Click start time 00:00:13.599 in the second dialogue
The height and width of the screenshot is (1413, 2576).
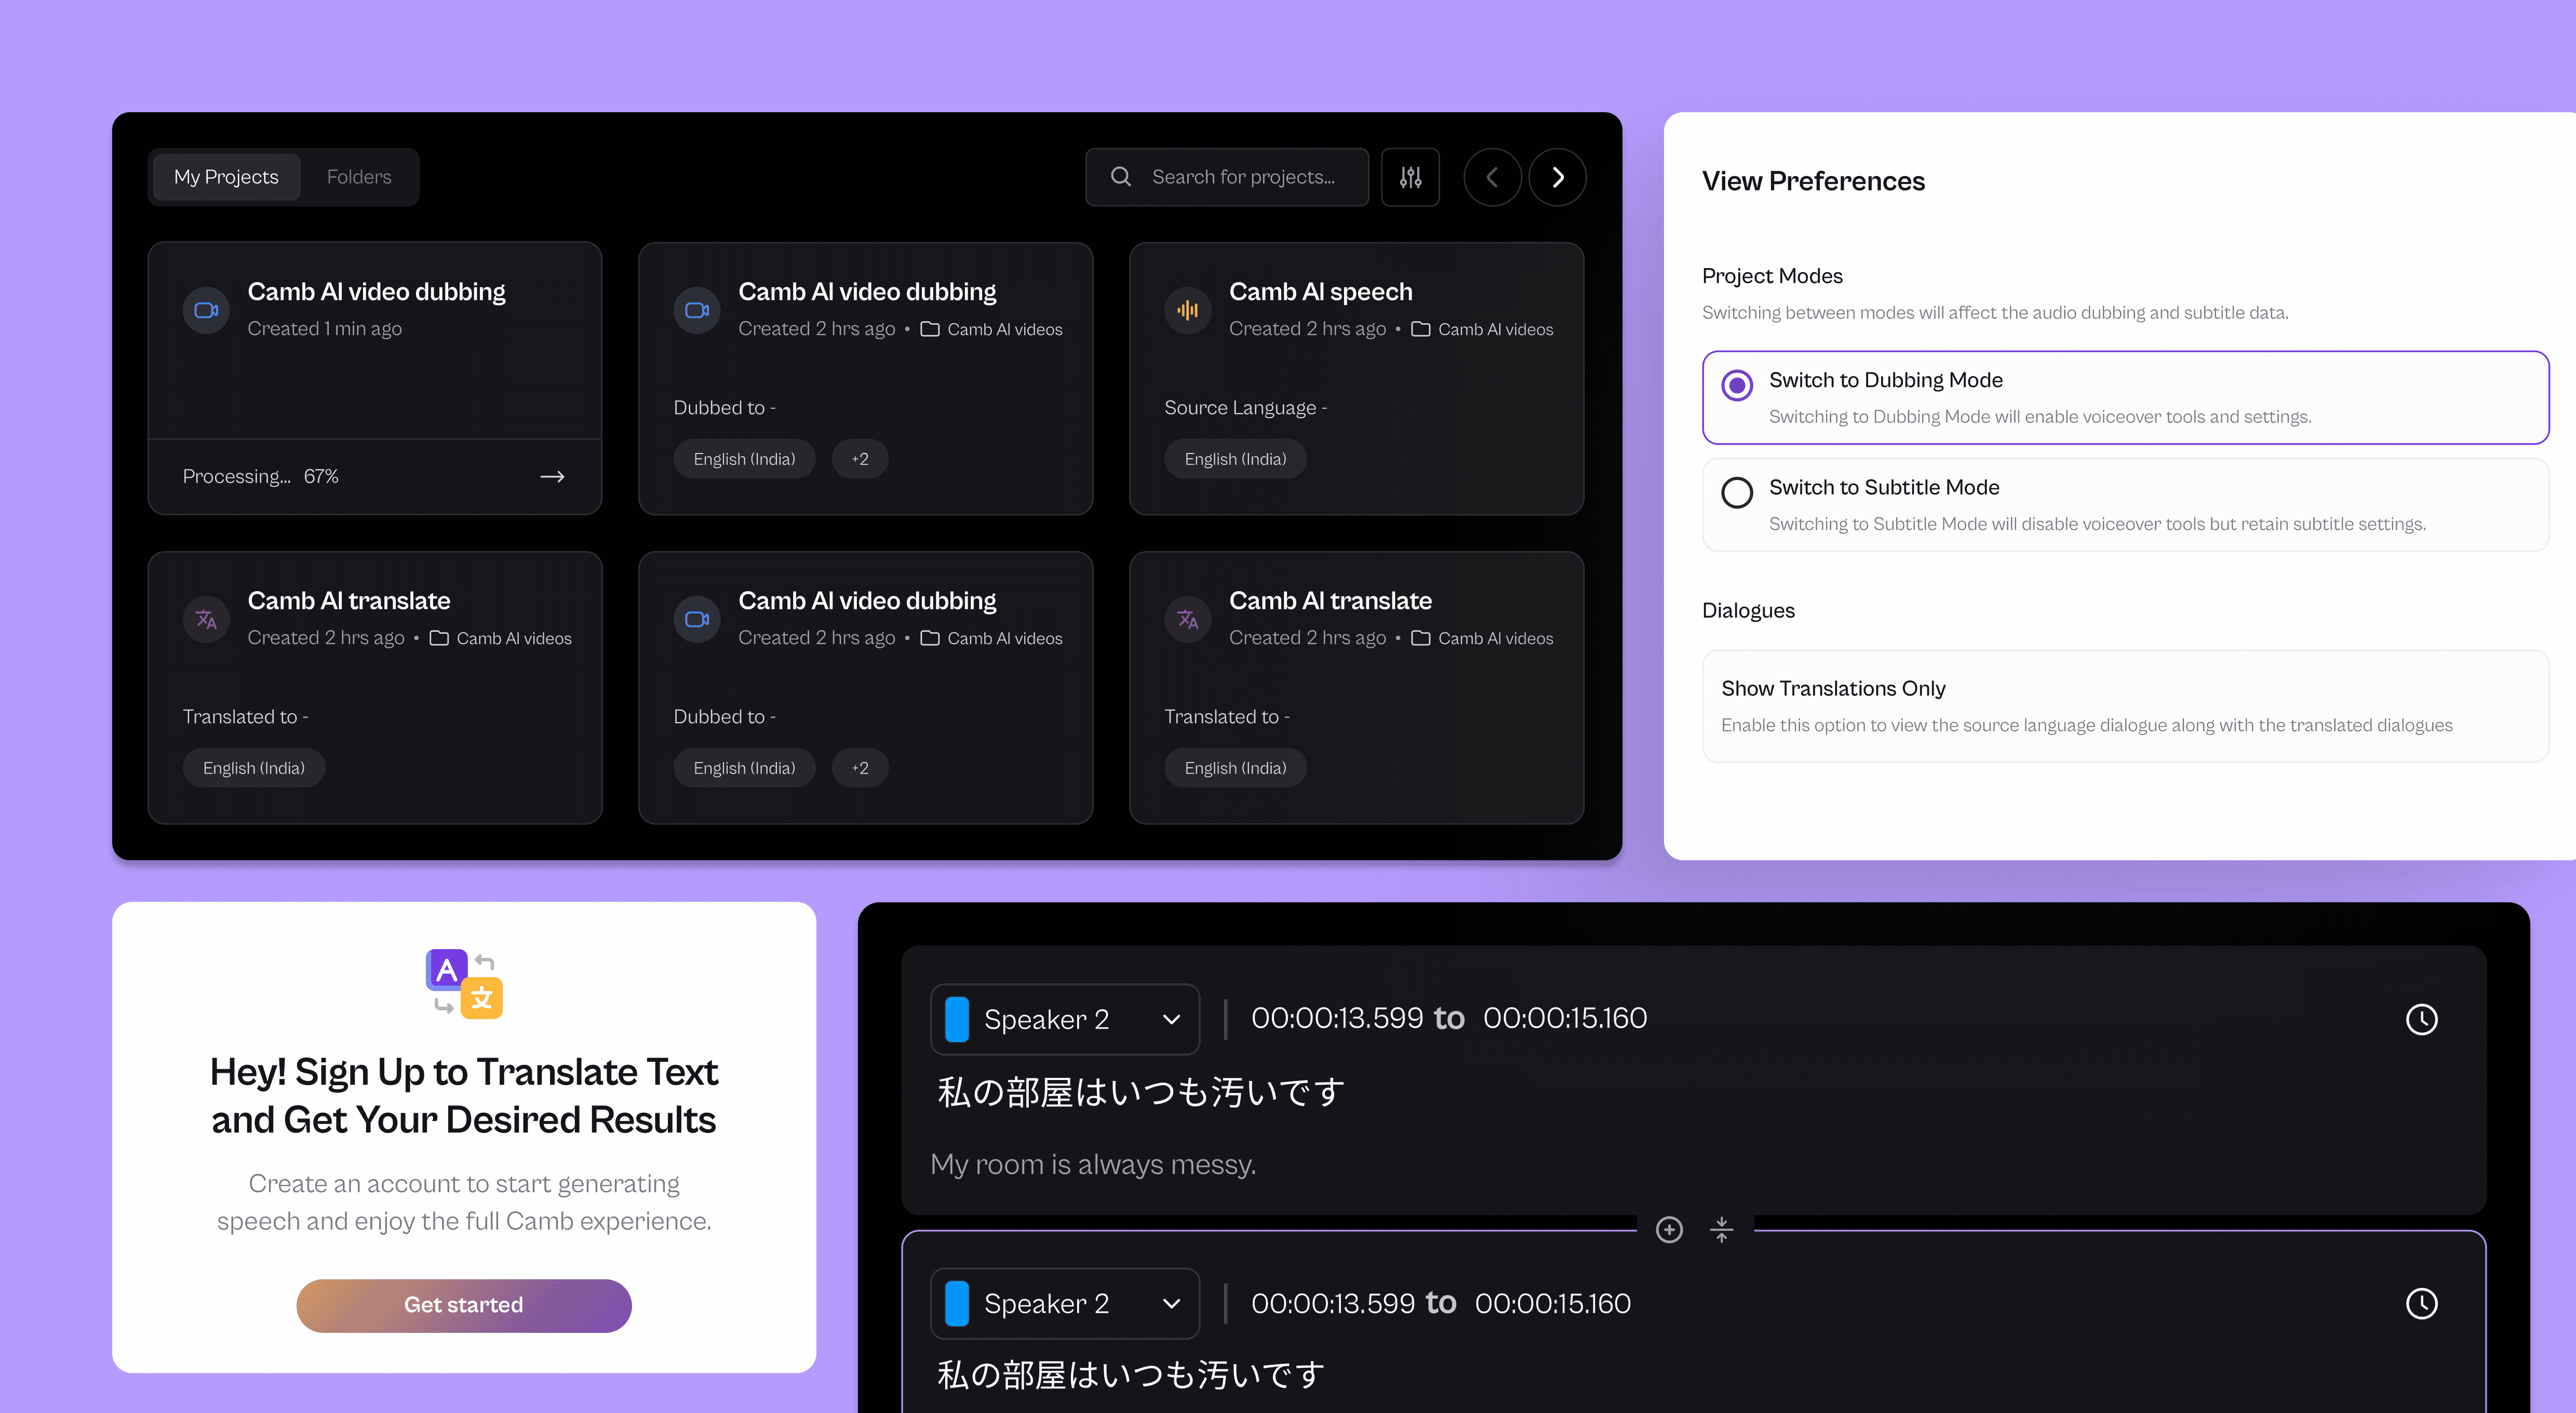click(x=1333, y=1303)
